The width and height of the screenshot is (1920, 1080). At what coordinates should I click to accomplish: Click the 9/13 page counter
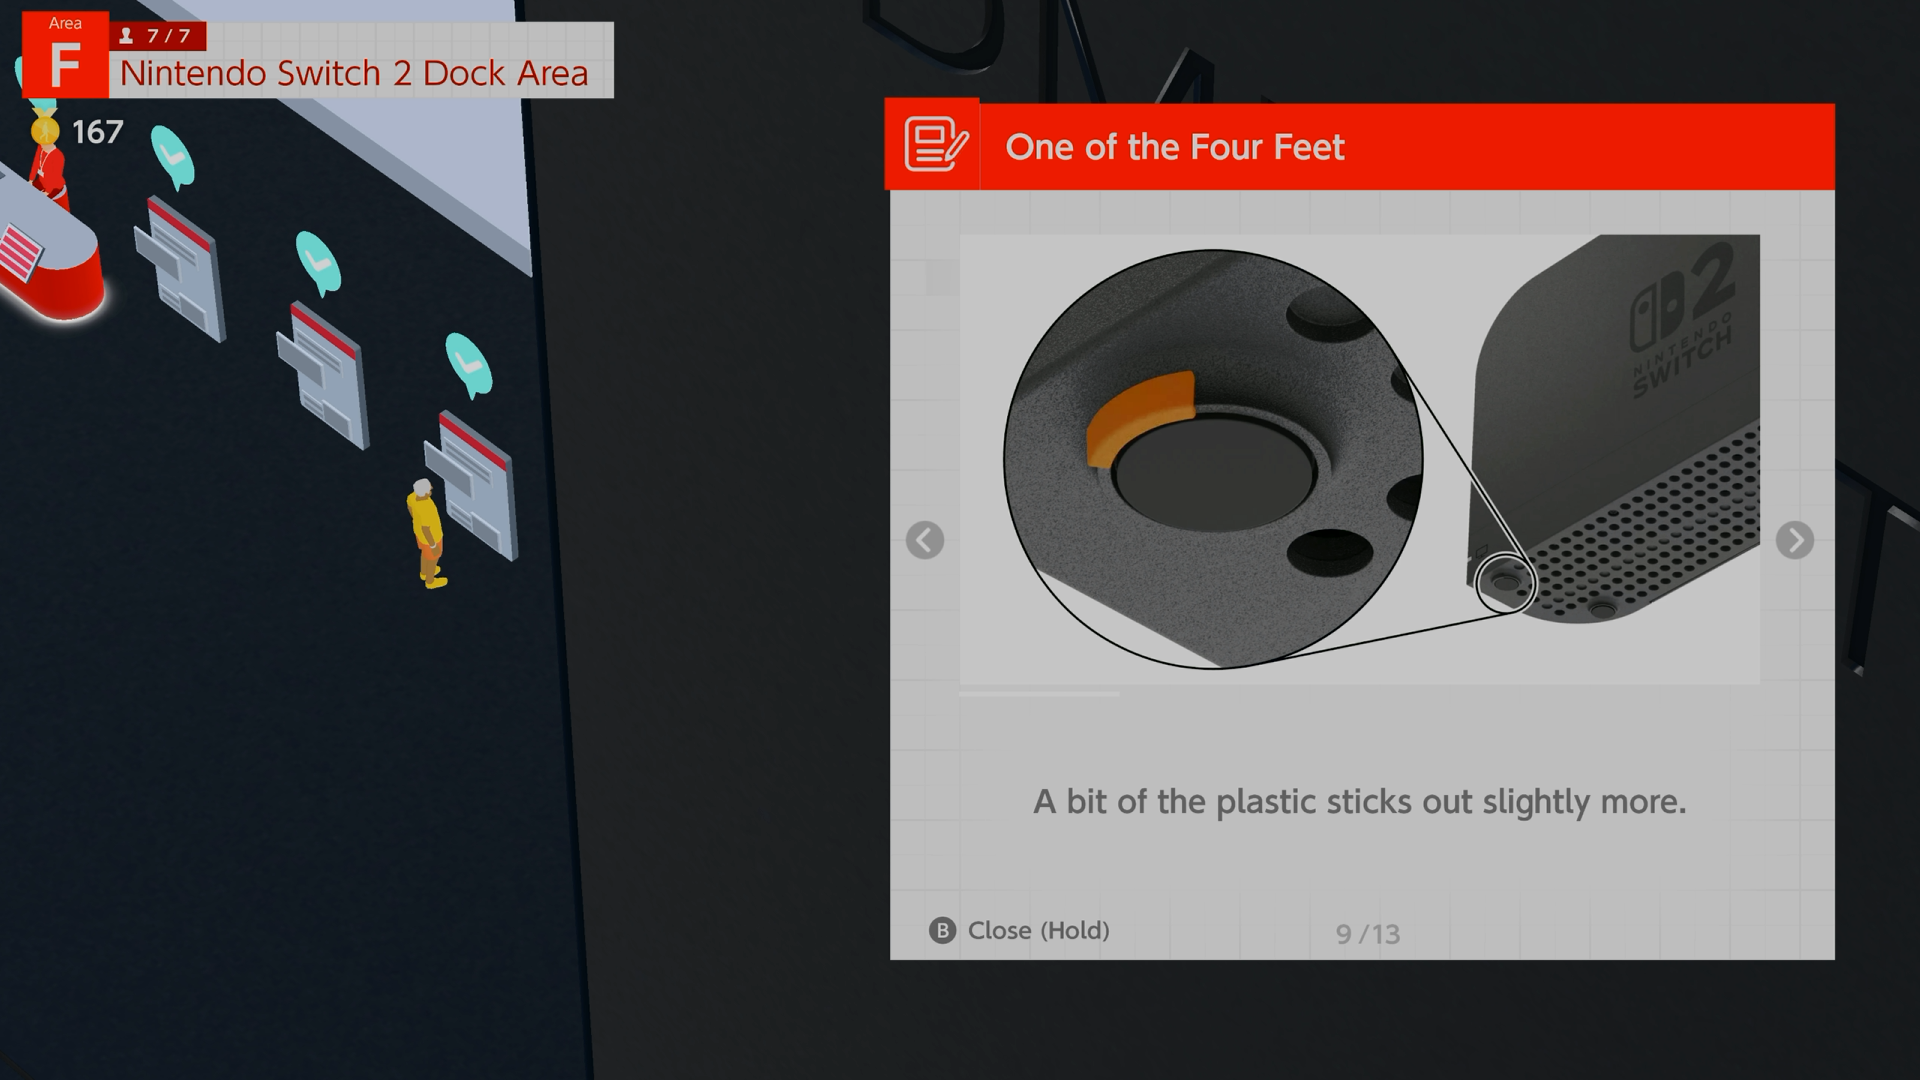(x=1367, y=934)
